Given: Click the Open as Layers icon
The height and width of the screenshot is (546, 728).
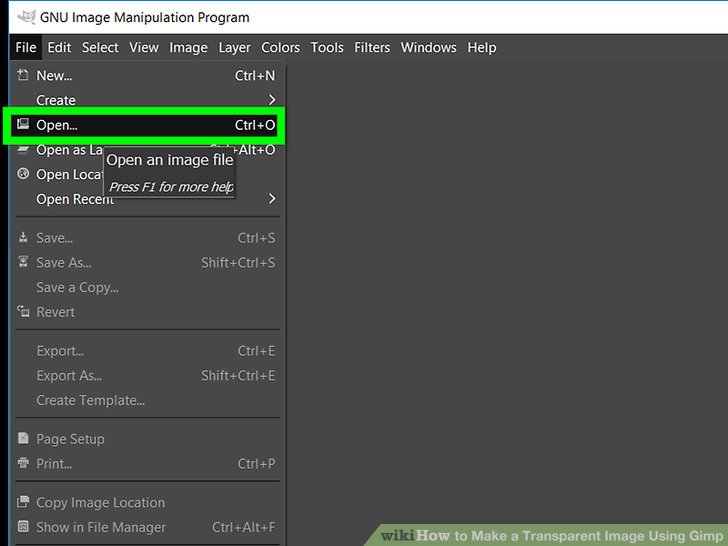Looking at the screenshot, I should 23,149.
